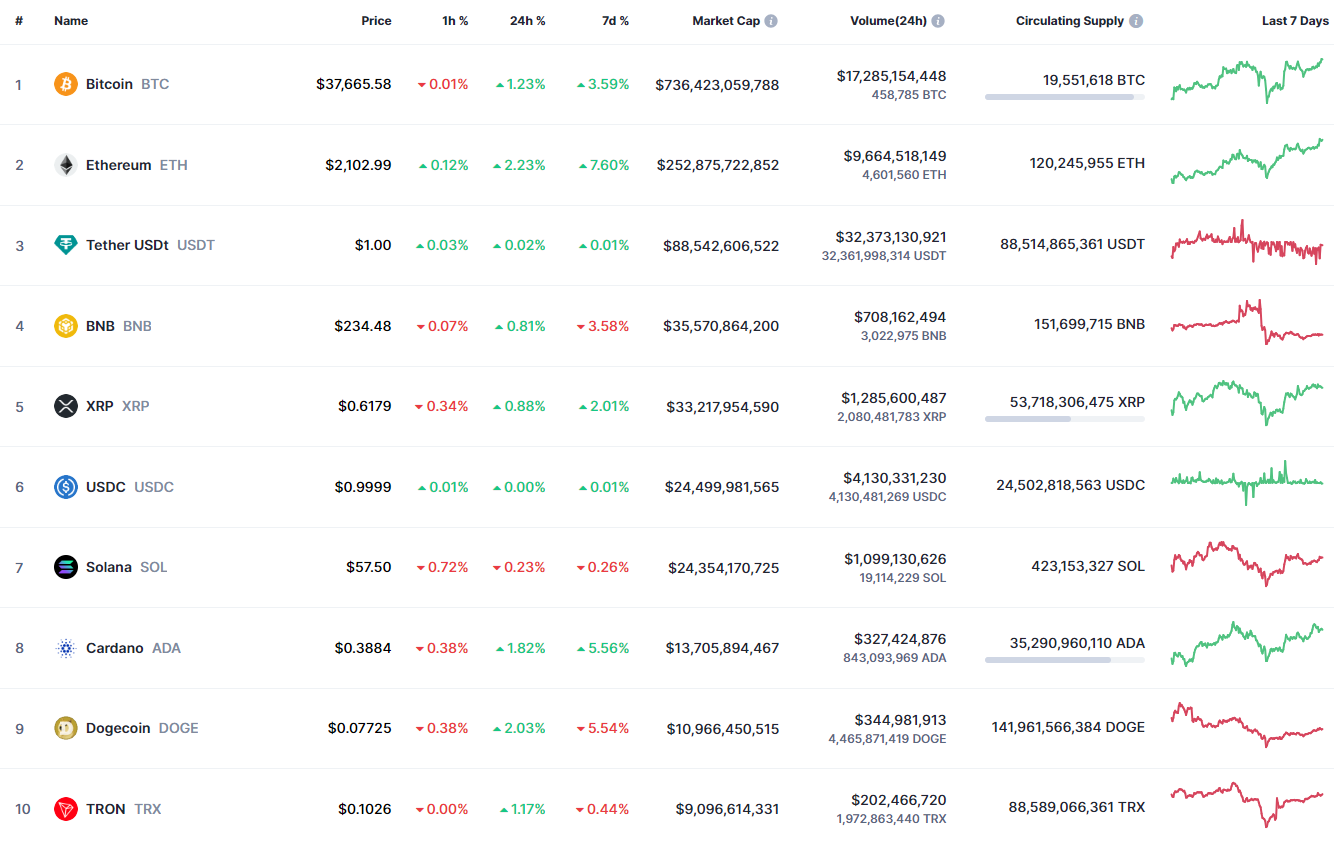This screenshot has height=841, width=1334.
Task: Click the Ethereum diamond logo icon
Action: coord(66,165)
